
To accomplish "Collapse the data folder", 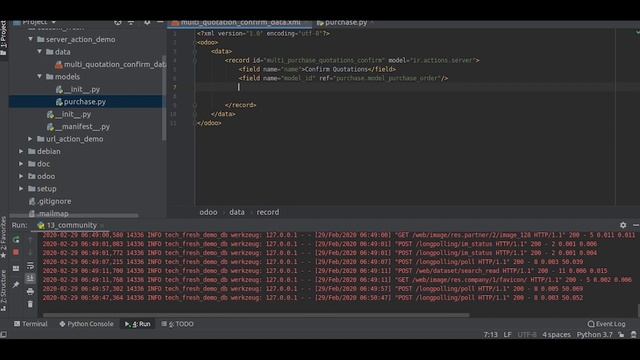I will click(40, 52).
